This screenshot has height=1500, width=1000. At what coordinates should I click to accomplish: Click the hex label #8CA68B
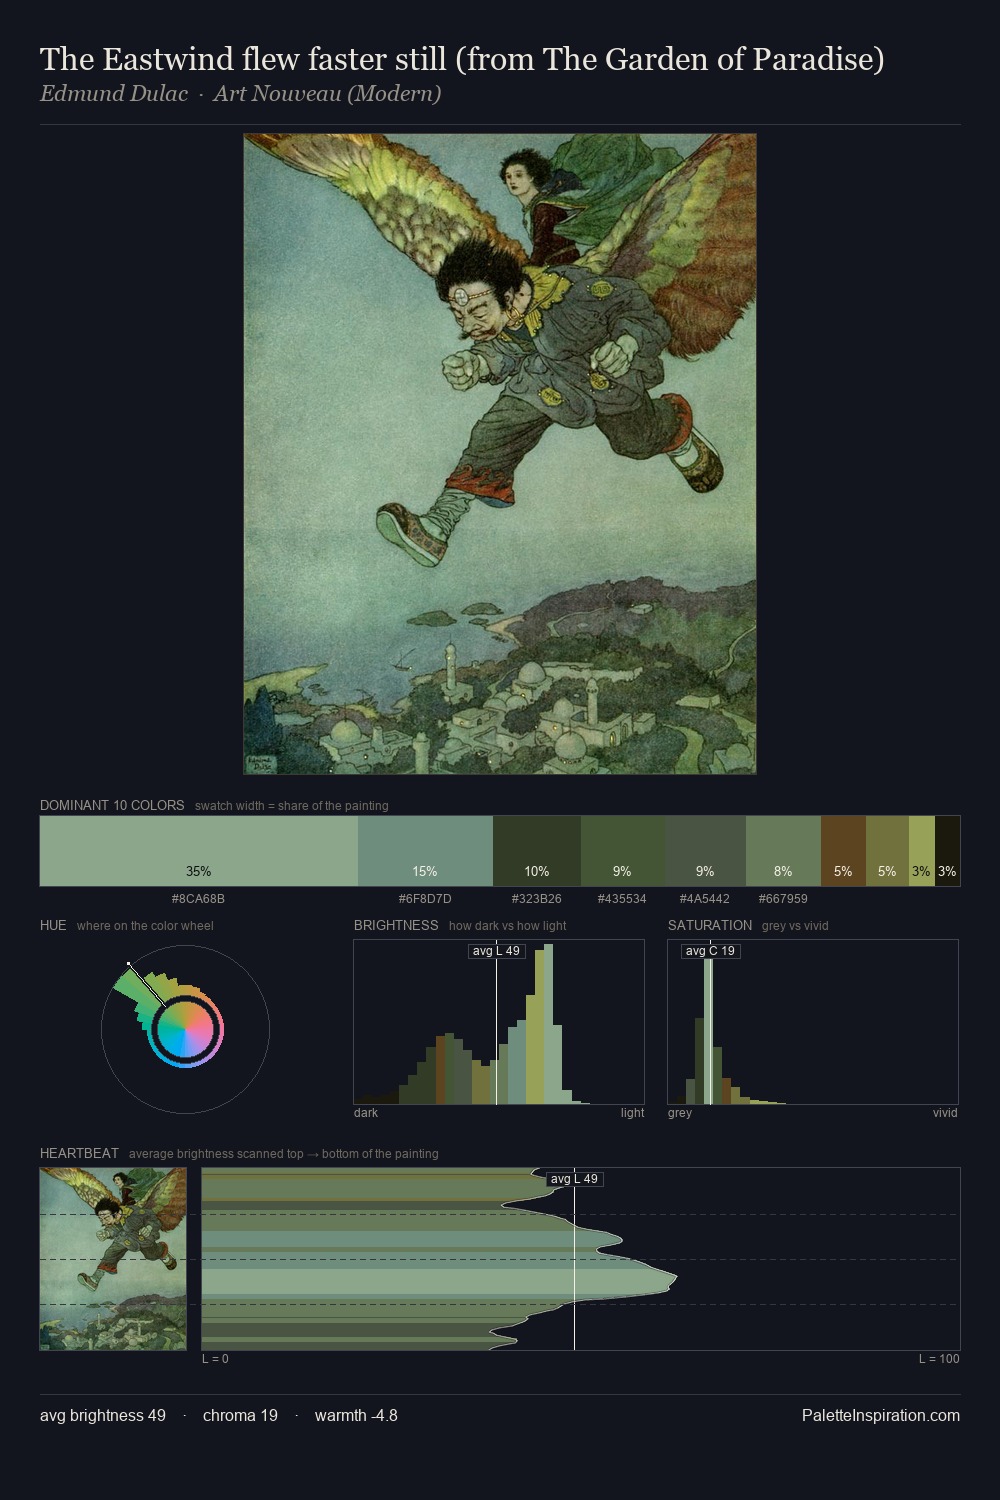click(x=198, y=899)
